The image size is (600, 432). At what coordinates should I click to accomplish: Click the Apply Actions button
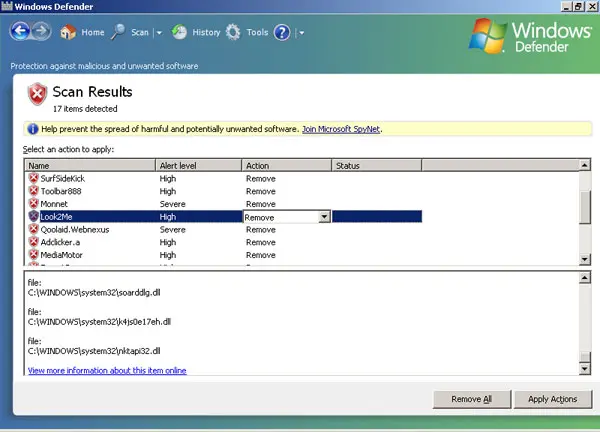553,399
